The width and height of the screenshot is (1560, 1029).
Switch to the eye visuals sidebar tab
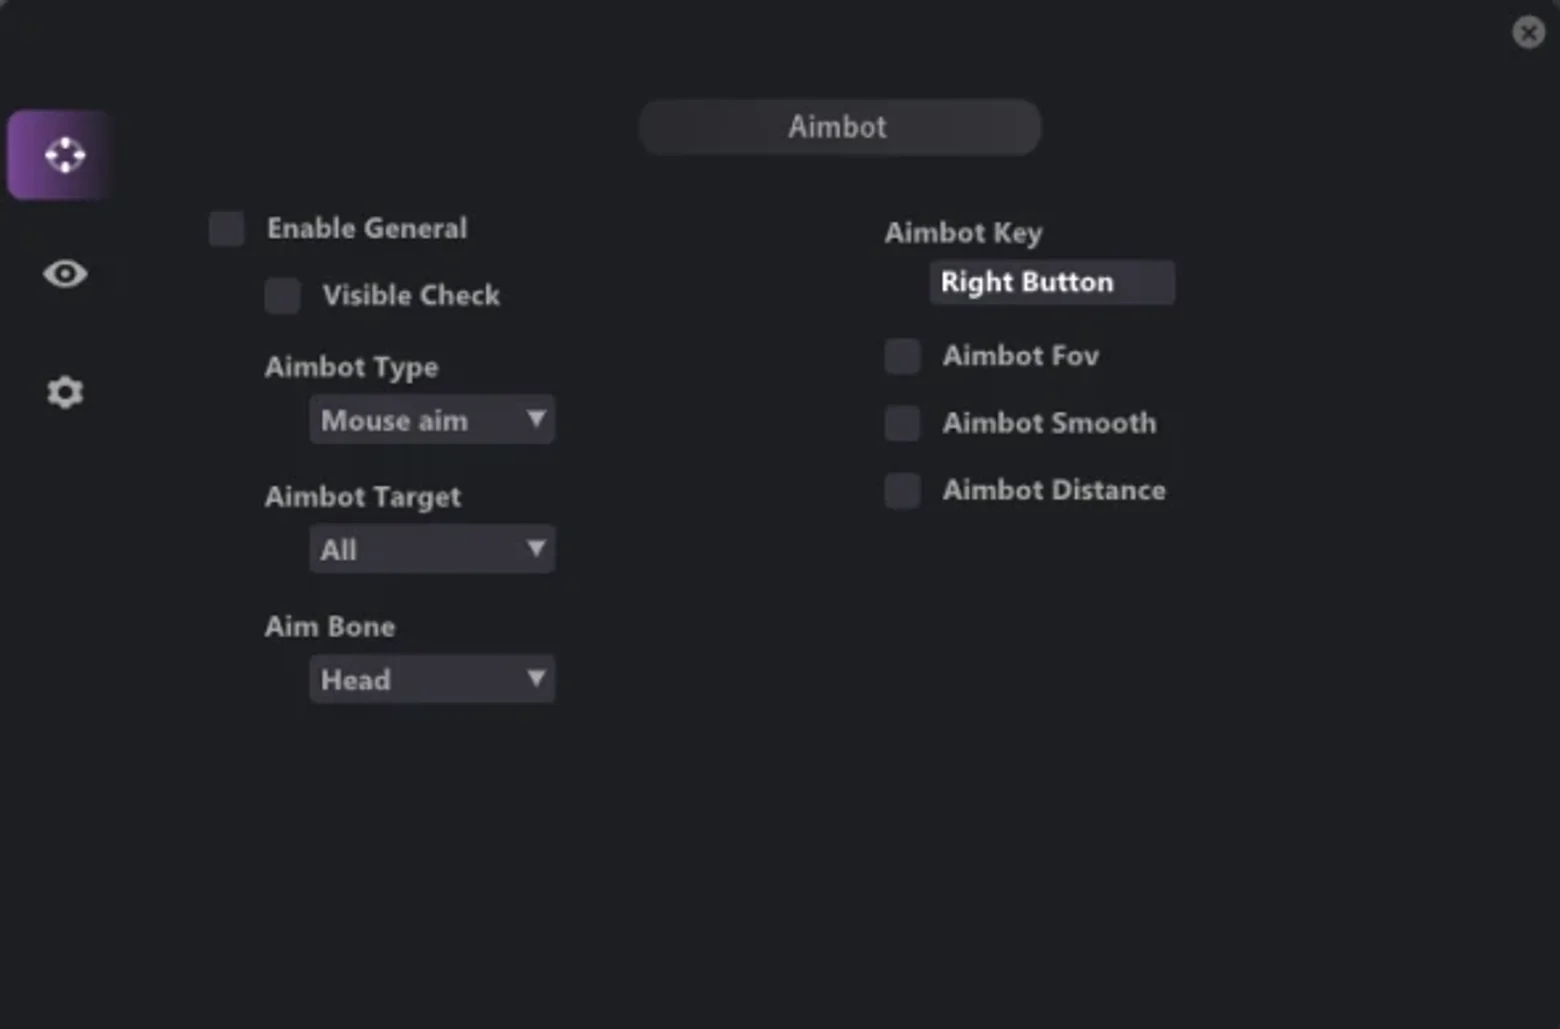click(x=65, y=273)
